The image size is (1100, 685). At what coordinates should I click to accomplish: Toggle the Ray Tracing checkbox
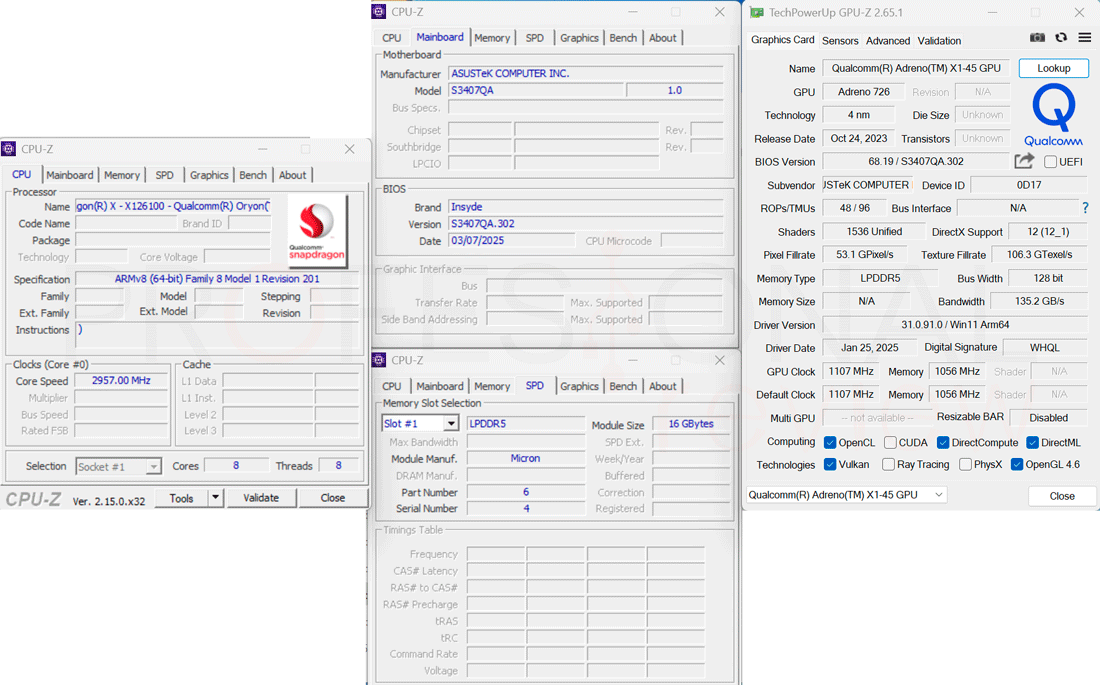click(x=888, y=464)
